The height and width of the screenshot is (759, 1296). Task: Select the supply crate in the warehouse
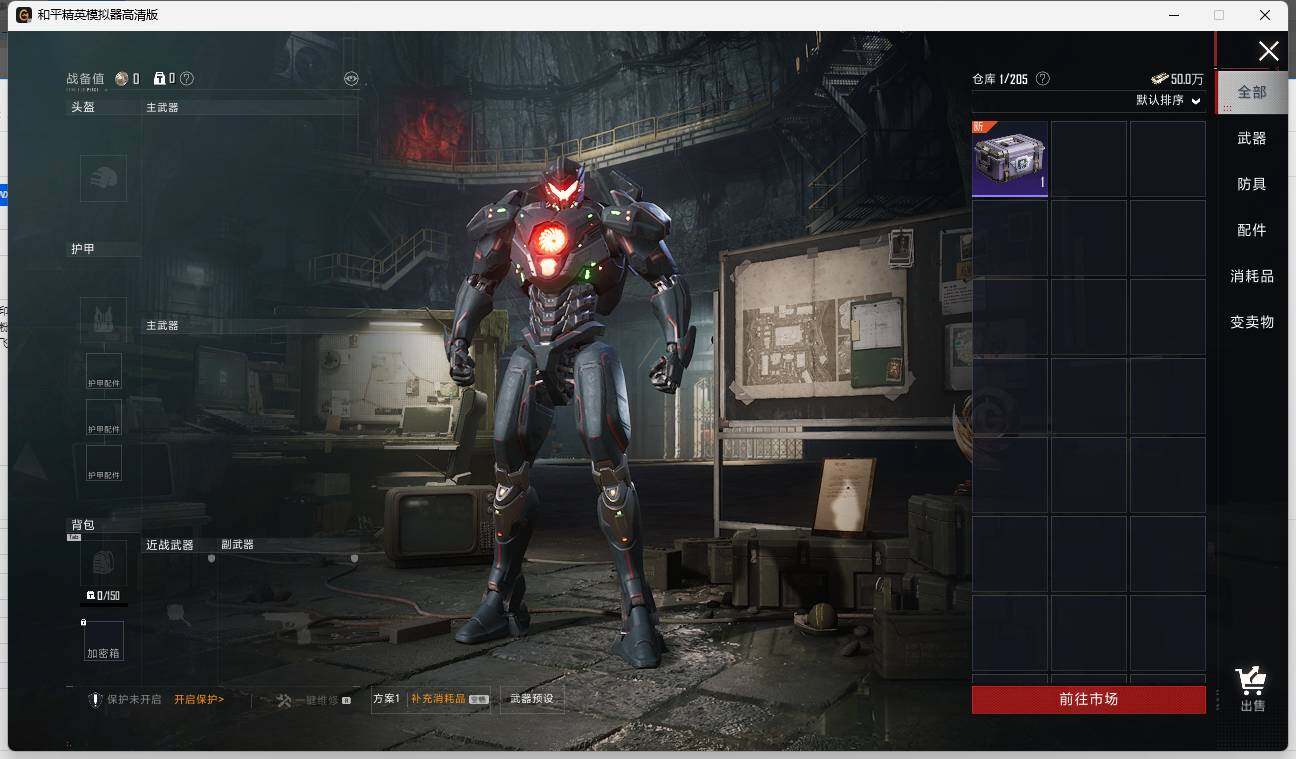1010,159
